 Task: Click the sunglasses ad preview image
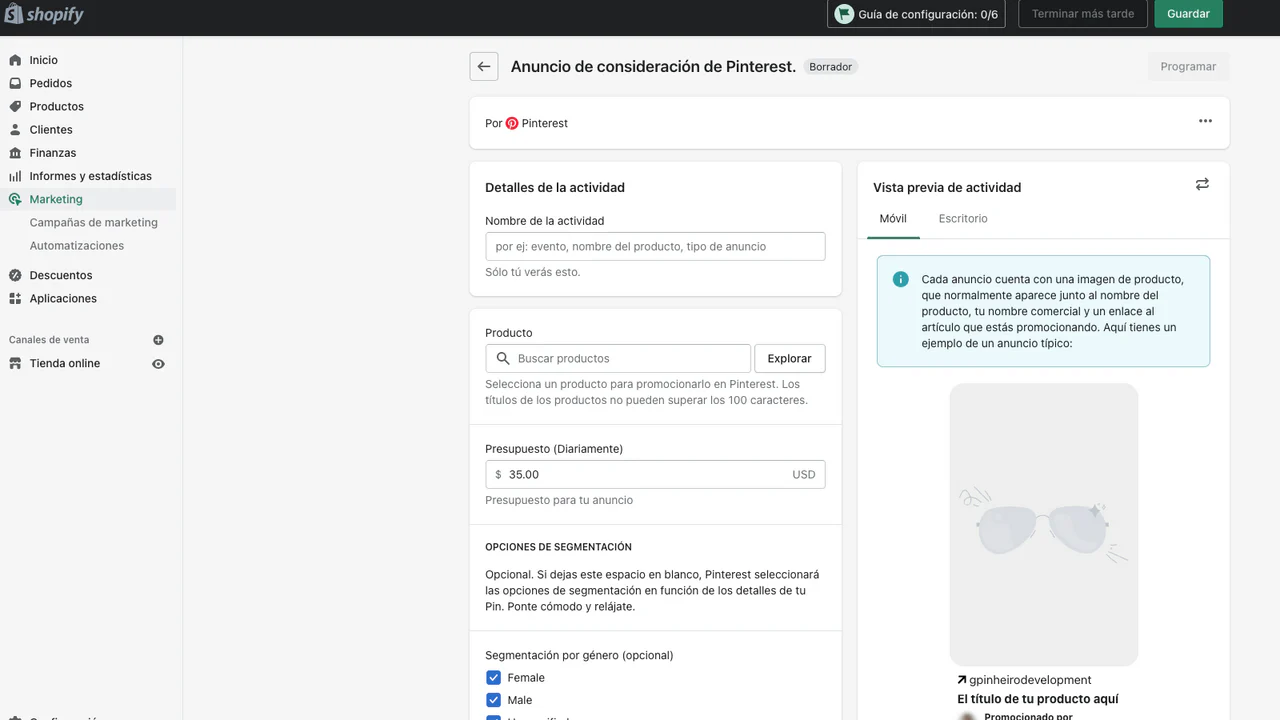coord(1044,524)
